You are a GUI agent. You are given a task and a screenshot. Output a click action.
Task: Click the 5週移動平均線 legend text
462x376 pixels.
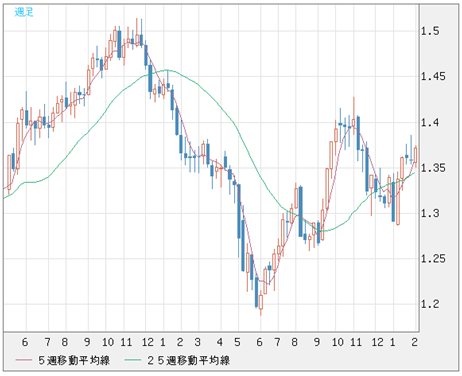pyautogui.click(x=74, y=360)
